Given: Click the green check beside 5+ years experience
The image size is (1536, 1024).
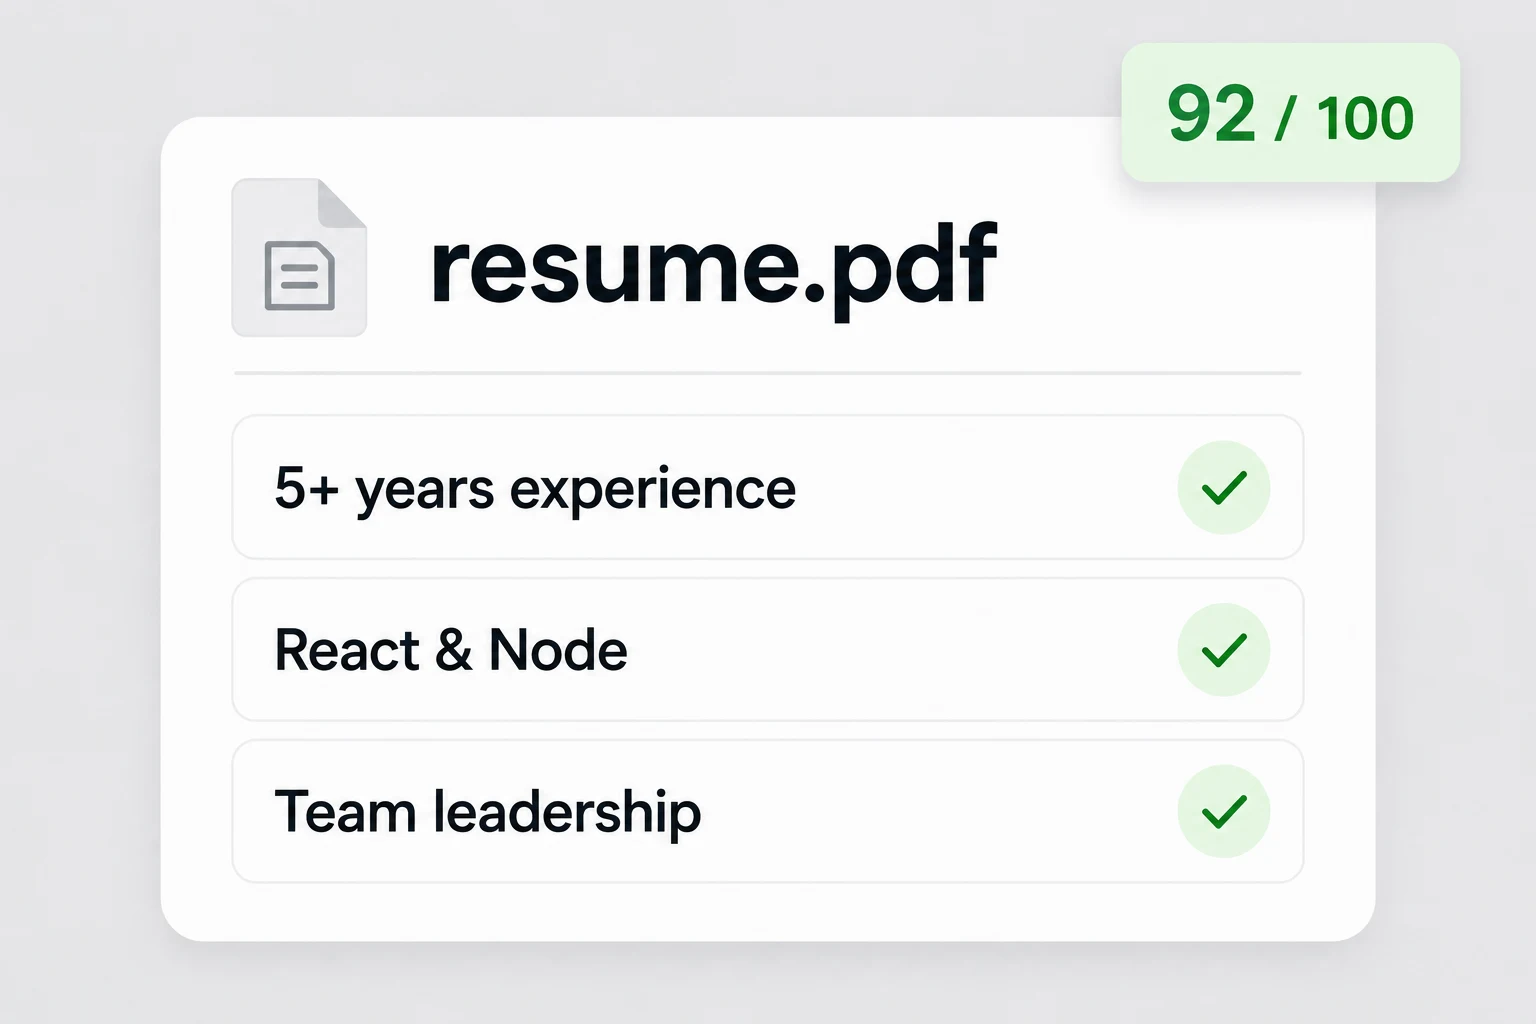Looking at the screenshot, I should click(x=1224, y=488).
